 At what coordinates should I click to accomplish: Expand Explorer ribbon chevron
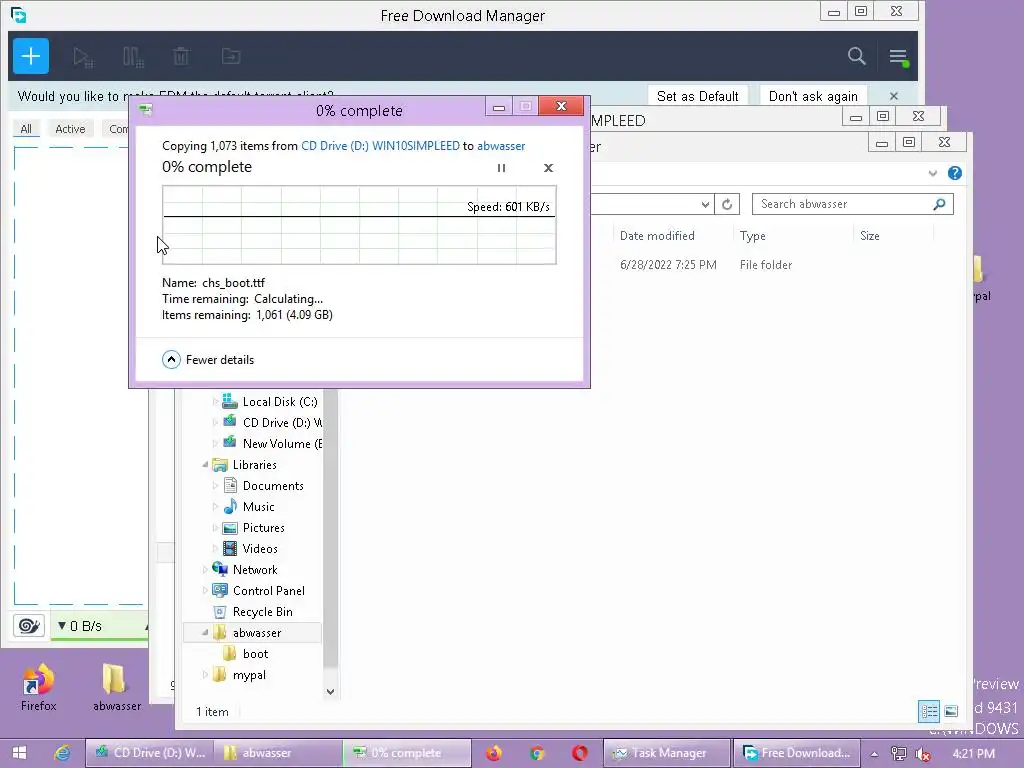[x=932, y=173]
